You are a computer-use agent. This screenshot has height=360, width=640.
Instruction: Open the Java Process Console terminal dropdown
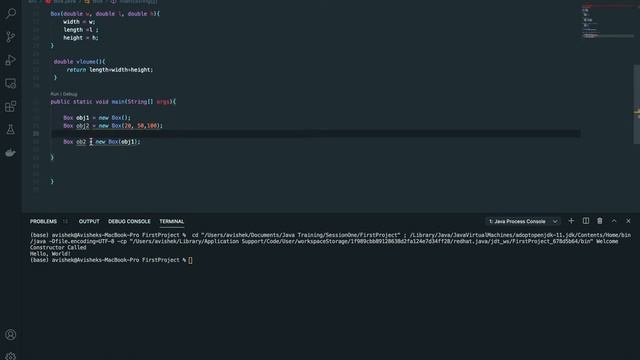[523, 221]
